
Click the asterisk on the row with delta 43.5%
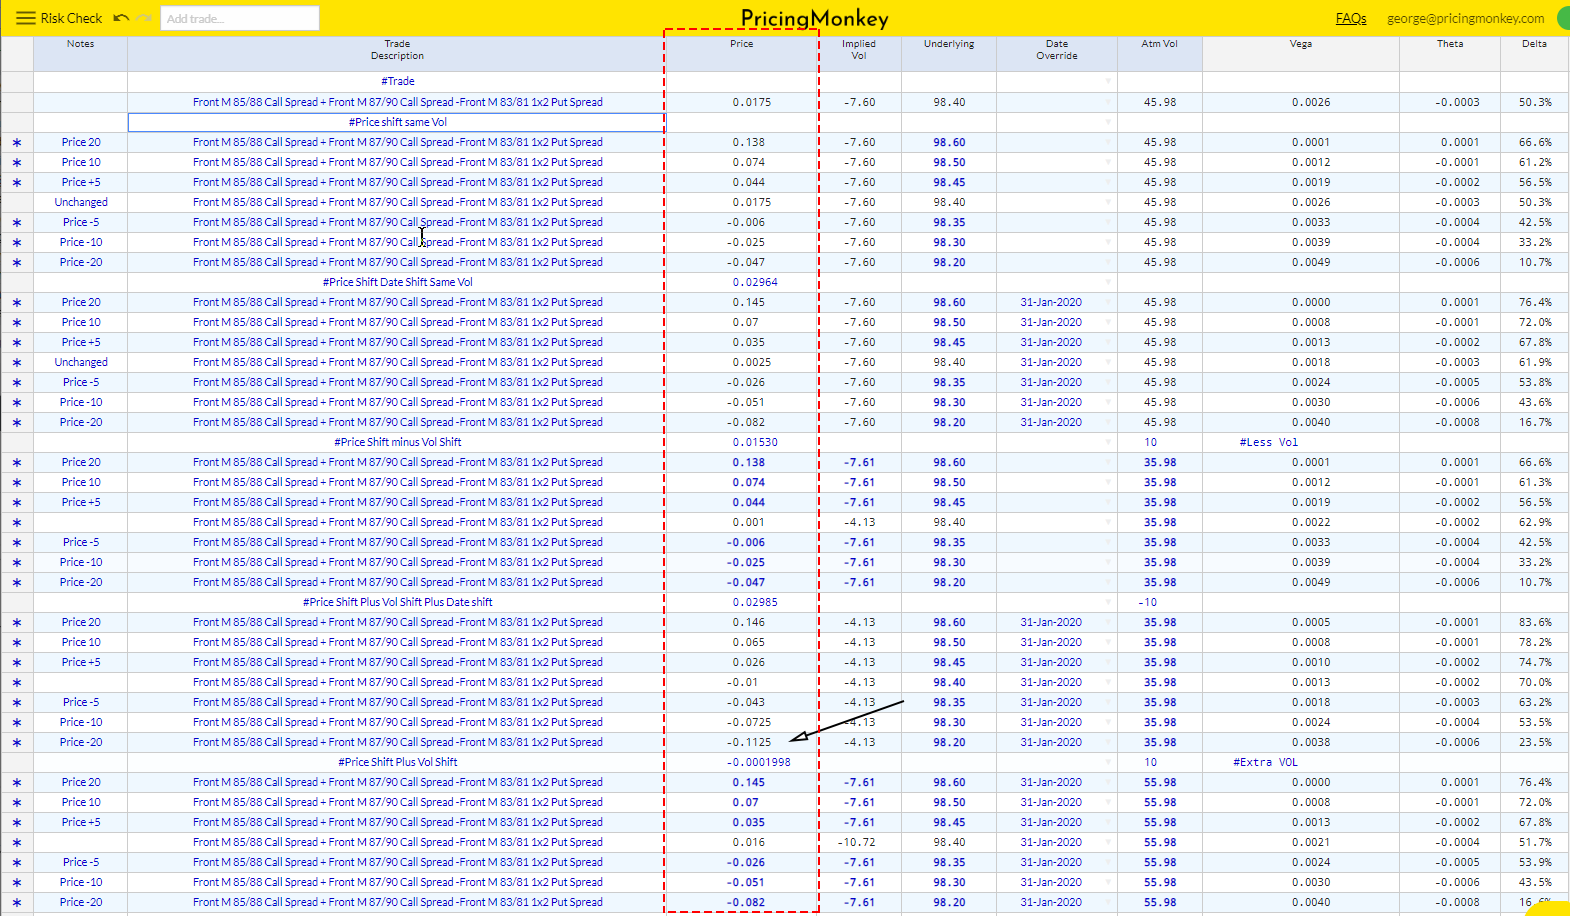point(17,882)
